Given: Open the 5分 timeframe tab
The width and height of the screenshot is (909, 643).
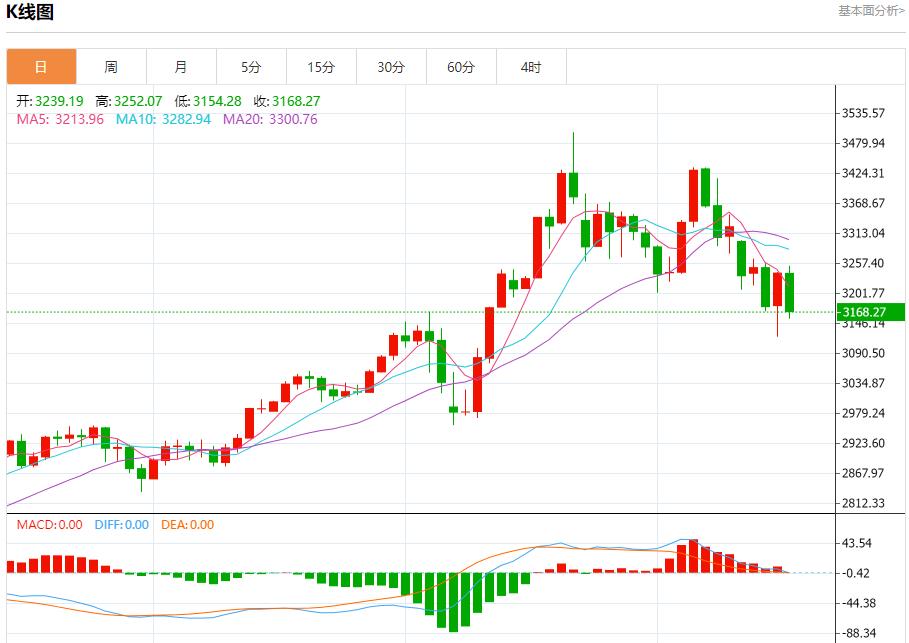Looking at the screenshot, I should [251, 67].
